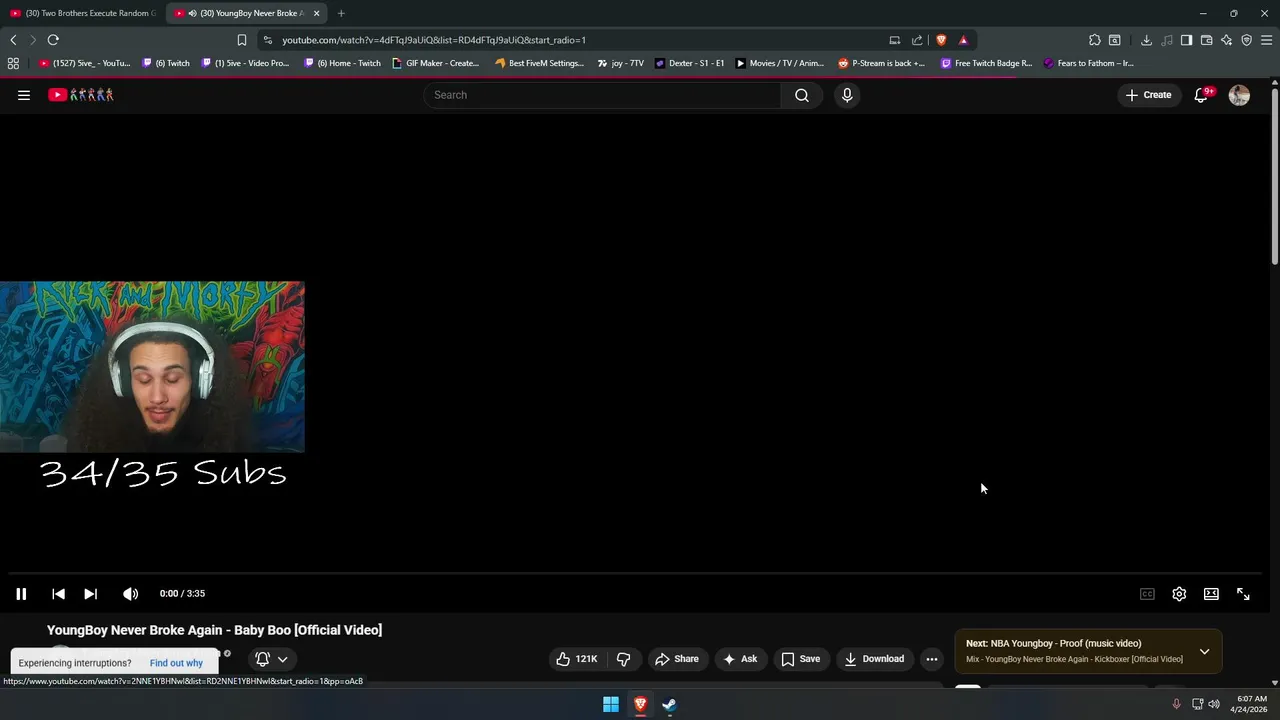Viewport: 1280px width, 720px height.
Task: Open the extensions puzzle icon
Action: (x=1095, y=40)
